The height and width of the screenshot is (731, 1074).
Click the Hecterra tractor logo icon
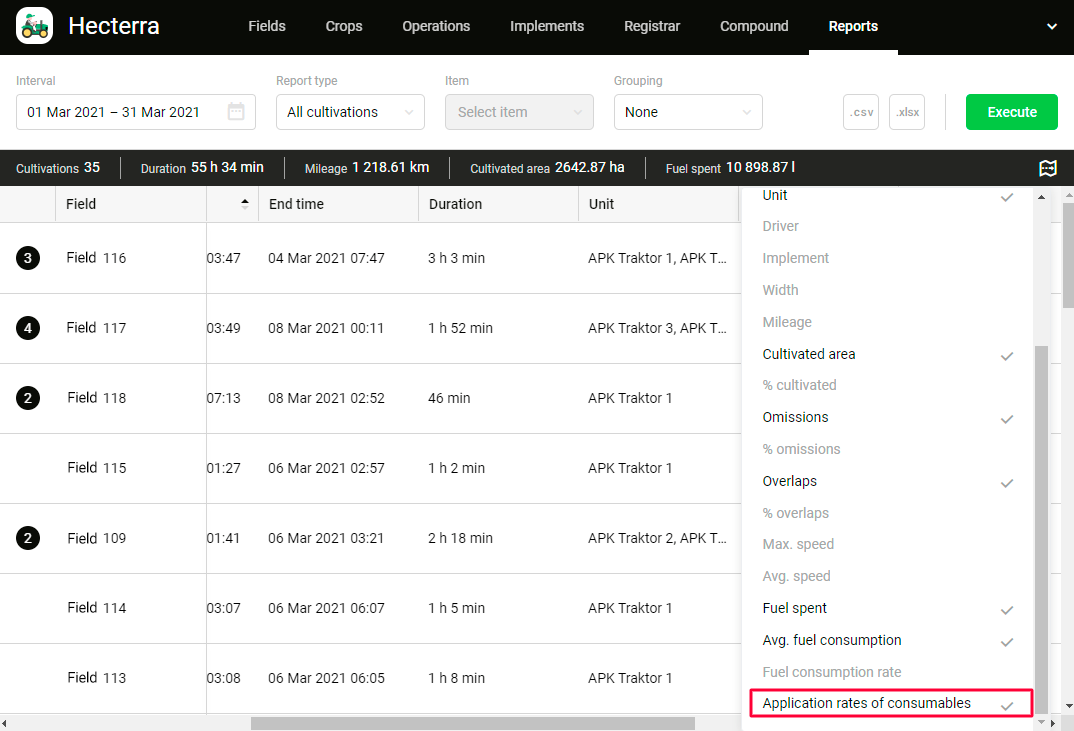point(35,26)
